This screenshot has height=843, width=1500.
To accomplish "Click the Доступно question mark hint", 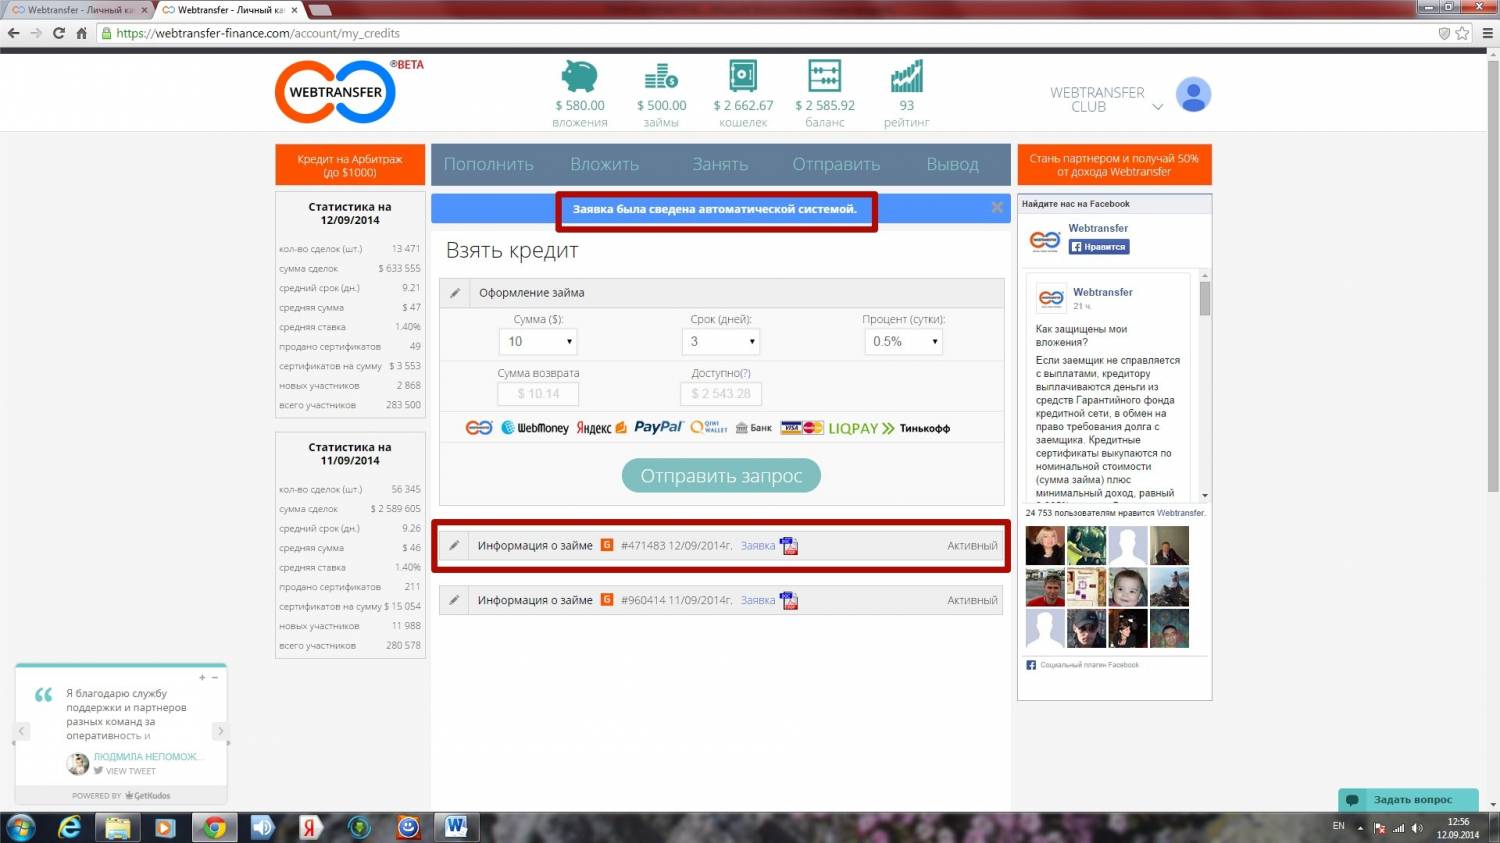I will tap(745, 373).
